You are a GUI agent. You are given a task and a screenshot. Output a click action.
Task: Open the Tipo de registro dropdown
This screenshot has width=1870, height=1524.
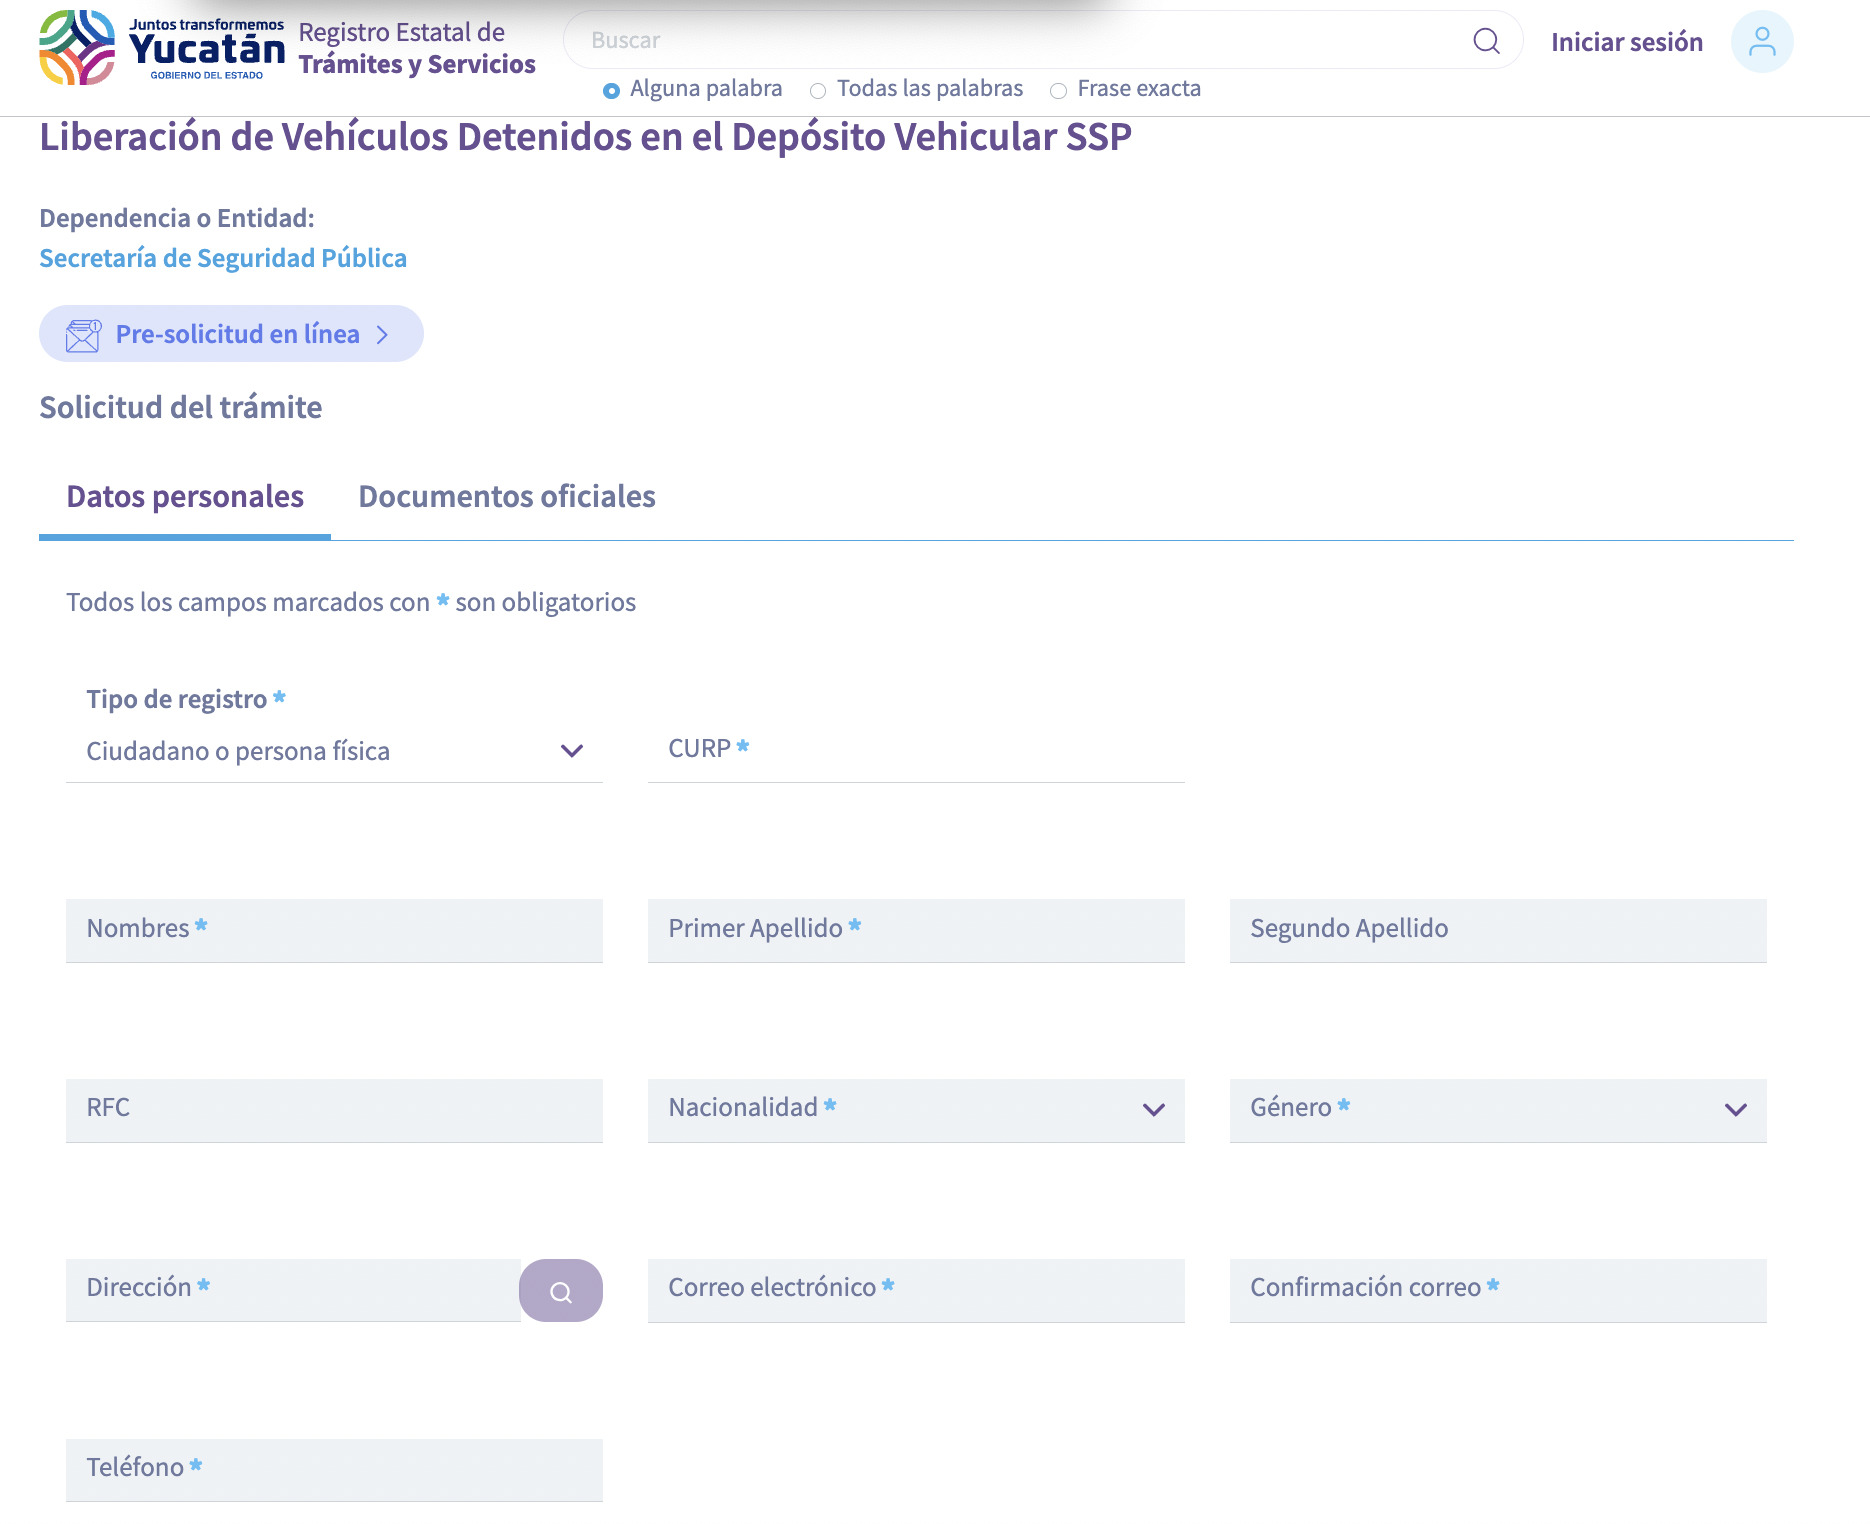(334, 751)
